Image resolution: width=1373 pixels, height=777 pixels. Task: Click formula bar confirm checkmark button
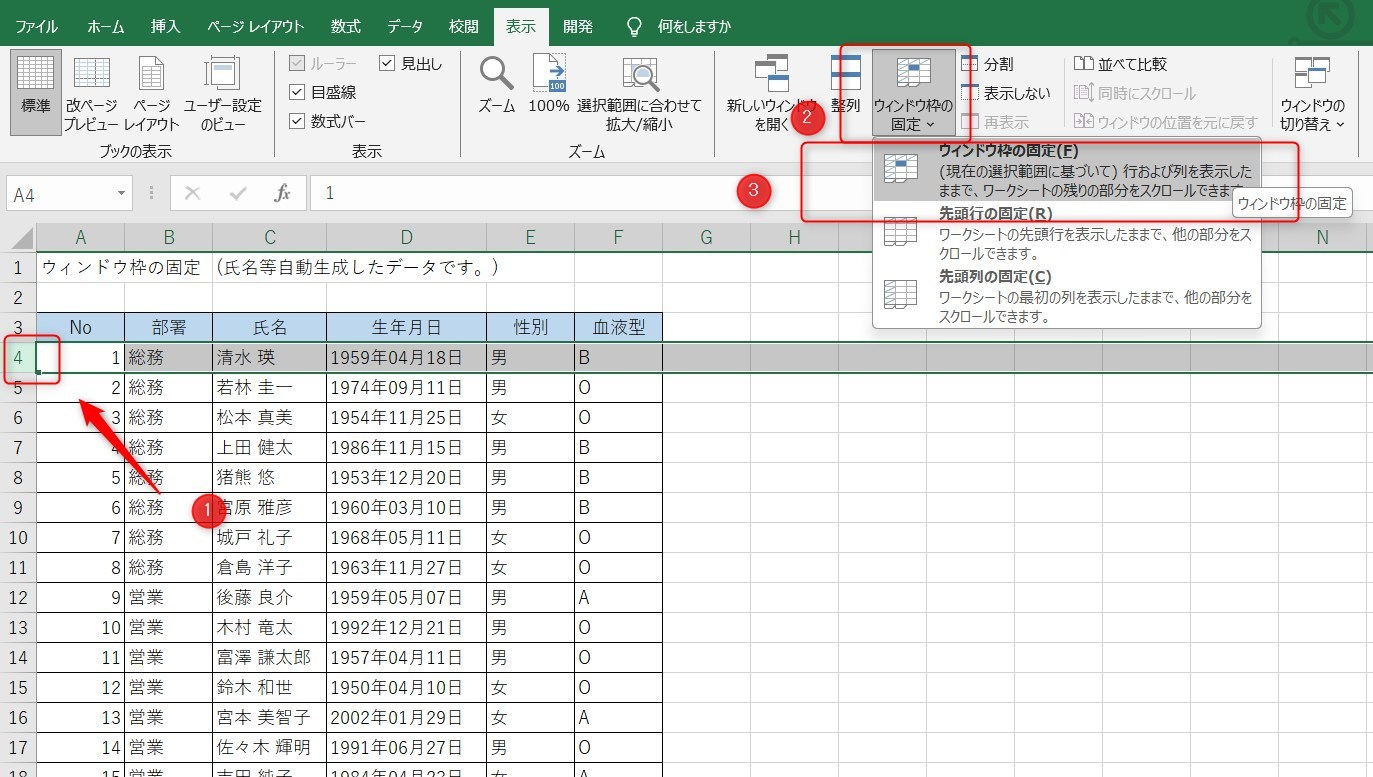point(238,193)
